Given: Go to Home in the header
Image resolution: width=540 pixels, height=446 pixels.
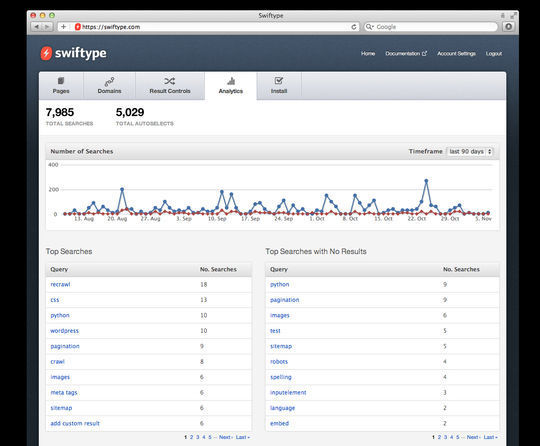Looking at the screenshot, I should [x=368, y=53].
